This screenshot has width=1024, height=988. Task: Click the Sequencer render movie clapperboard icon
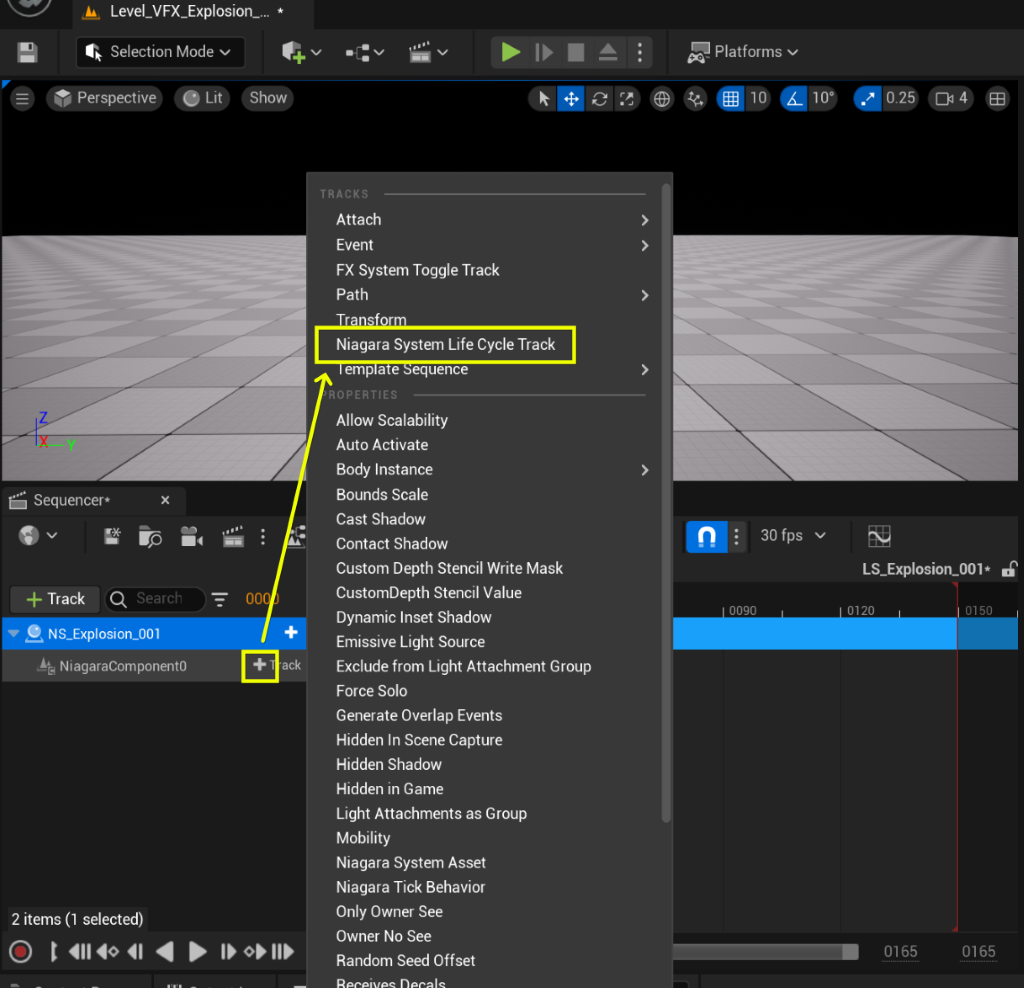point(232,537)
